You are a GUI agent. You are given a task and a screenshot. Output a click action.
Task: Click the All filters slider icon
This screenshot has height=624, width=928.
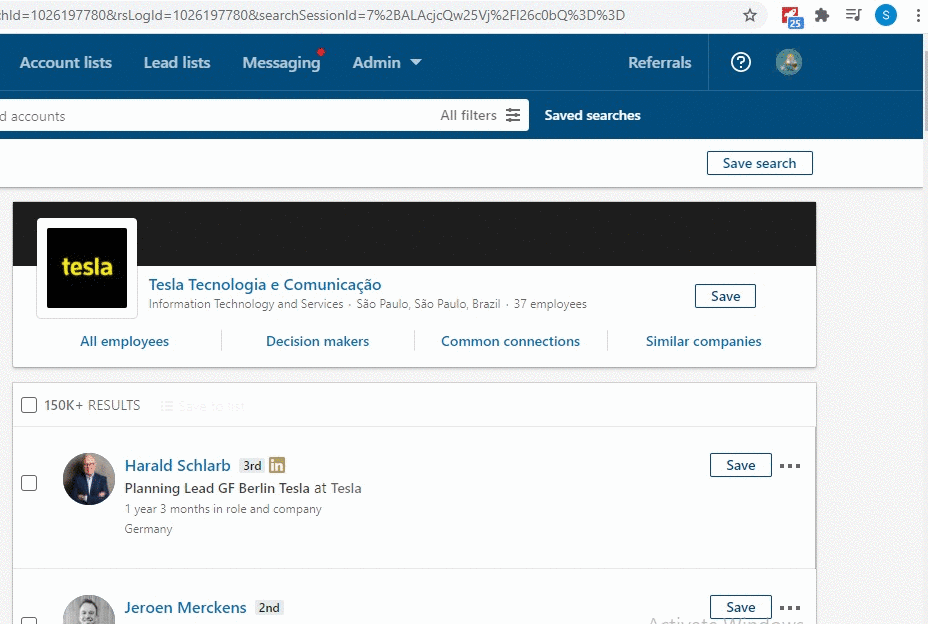point(513,115)
